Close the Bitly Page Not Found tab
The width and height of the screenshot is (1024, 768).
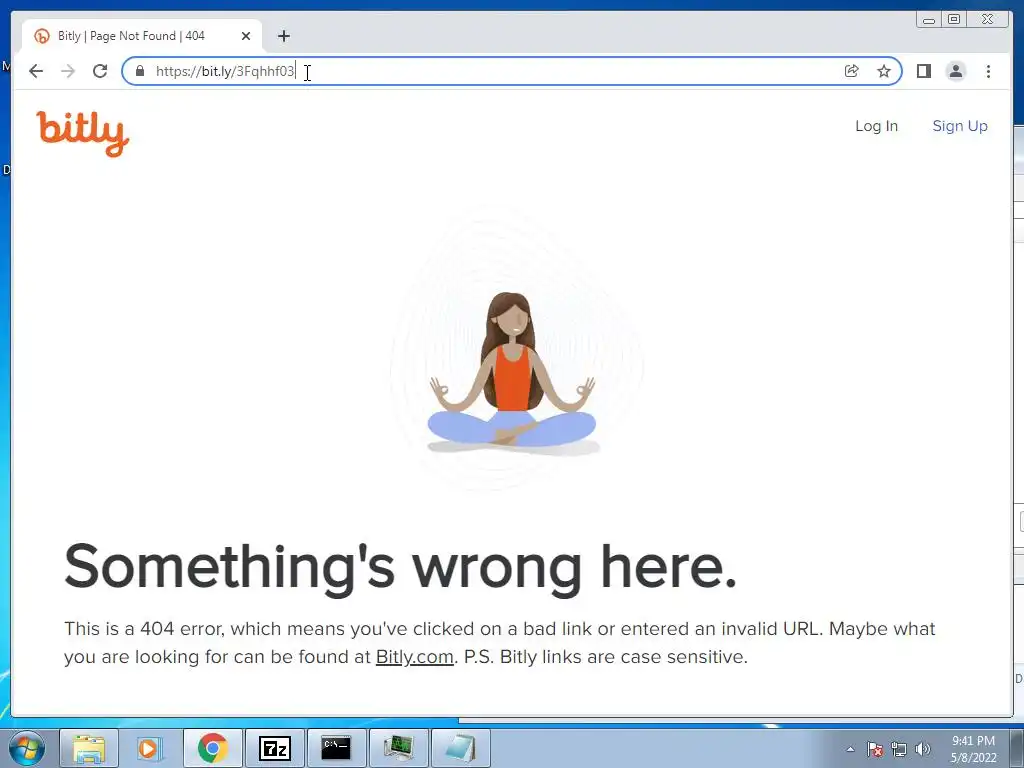coord(246,36)
